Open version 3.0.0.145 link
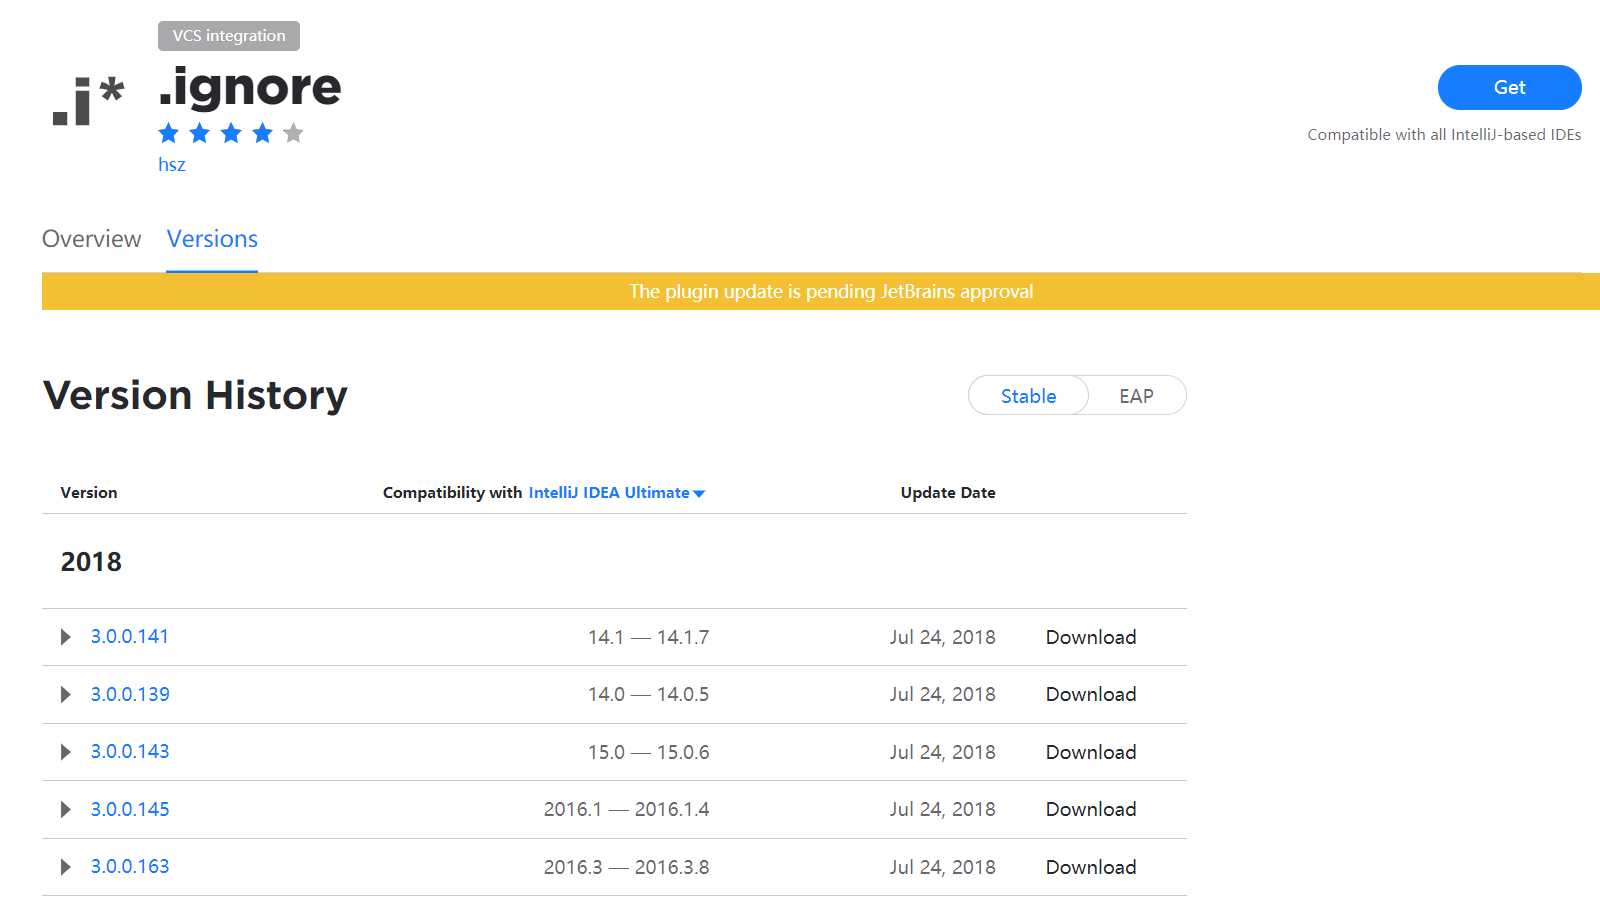This screenshot has width=1600, height=898. (130, 809)
